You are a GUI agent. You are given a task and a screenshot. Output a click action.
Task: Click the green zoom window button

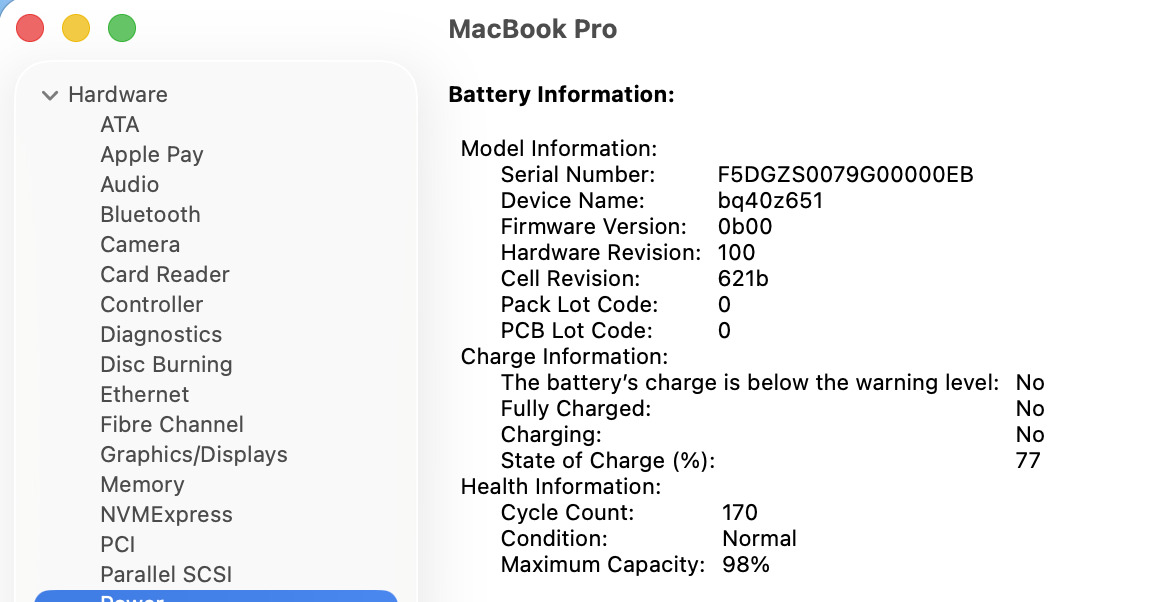pos(122,28)
